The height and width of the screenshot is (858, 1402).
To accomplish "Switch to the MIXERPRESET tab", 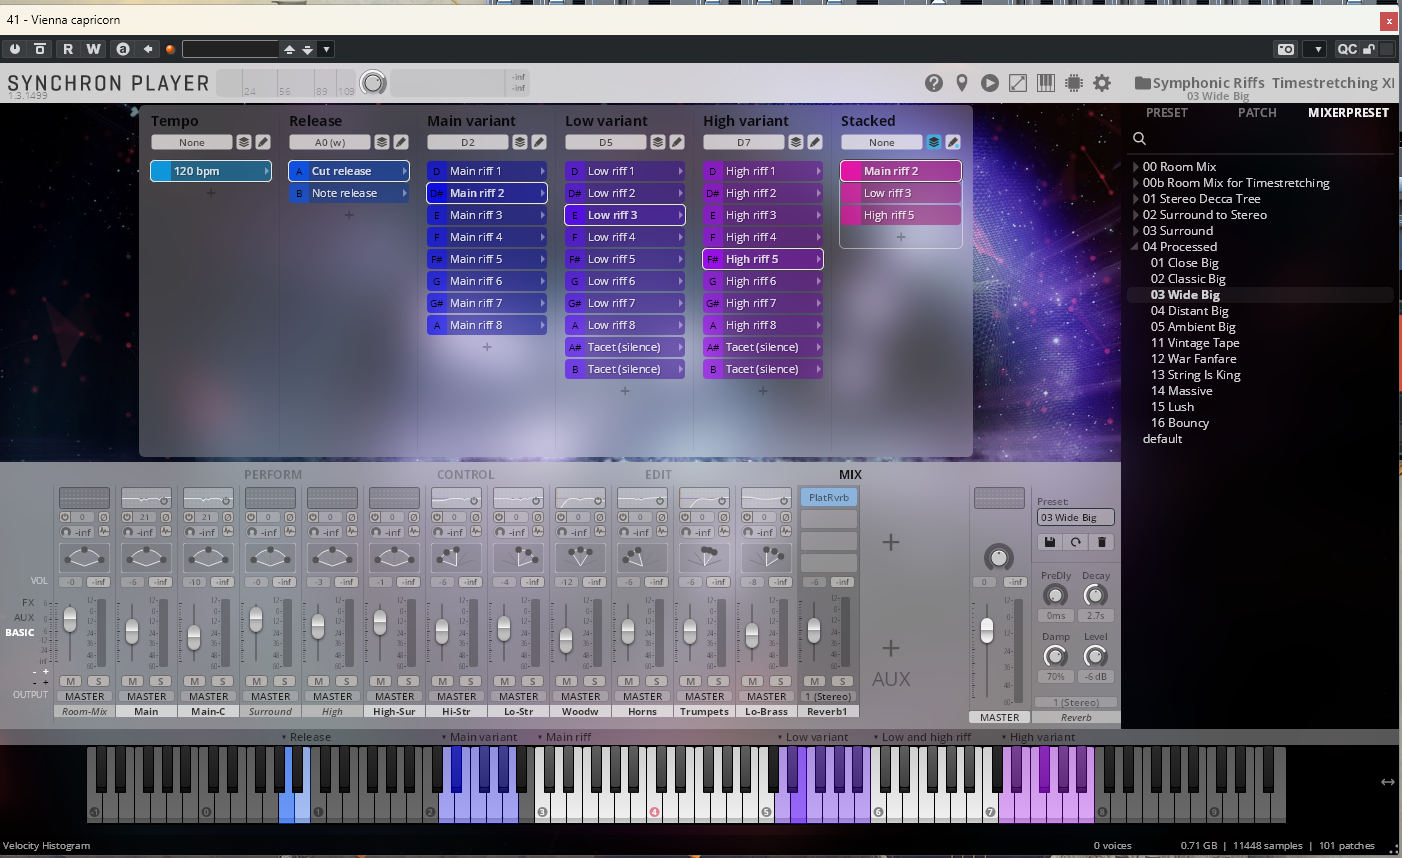I will coord(1348,113).
